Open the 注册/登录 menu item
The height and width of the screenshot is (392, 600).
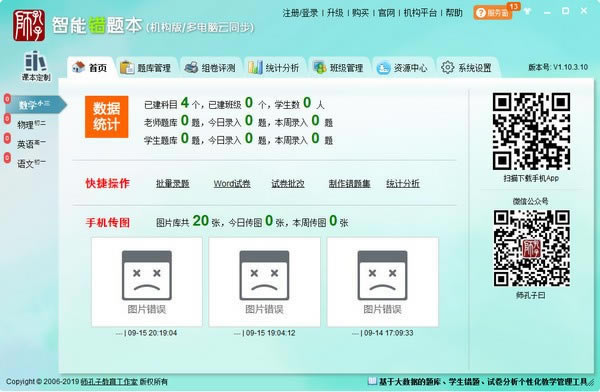click(x=300, y=13)
